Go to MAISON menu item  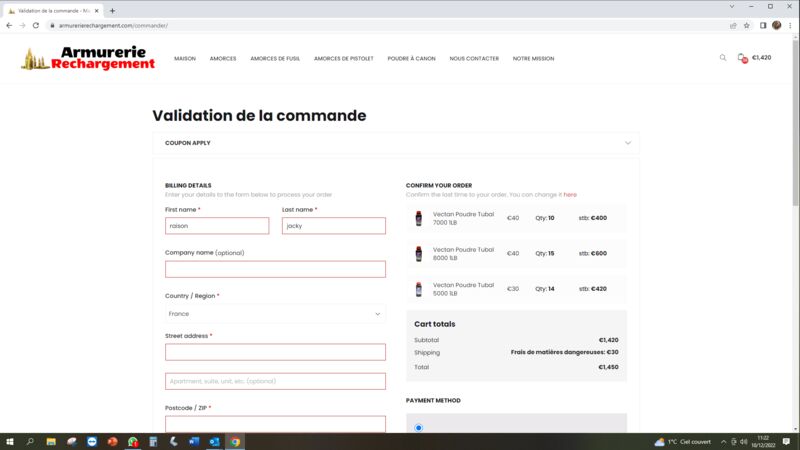(x=185, y=59)
